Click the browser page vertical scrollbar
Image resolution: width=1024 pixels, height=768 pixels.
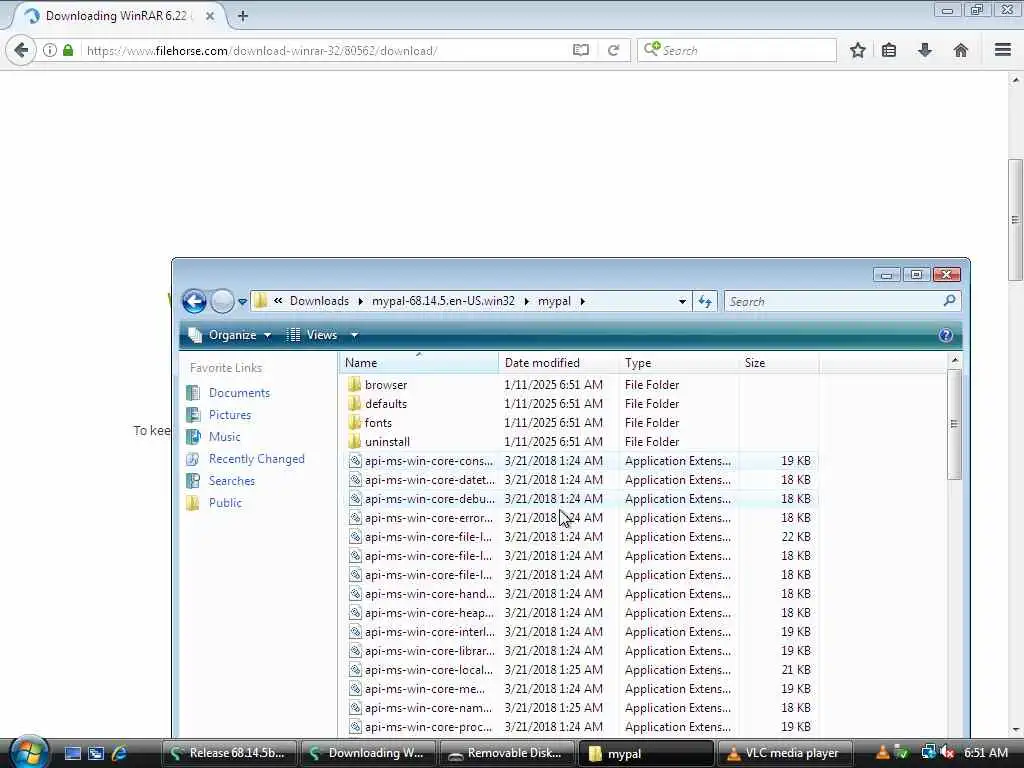(1015, 220)
